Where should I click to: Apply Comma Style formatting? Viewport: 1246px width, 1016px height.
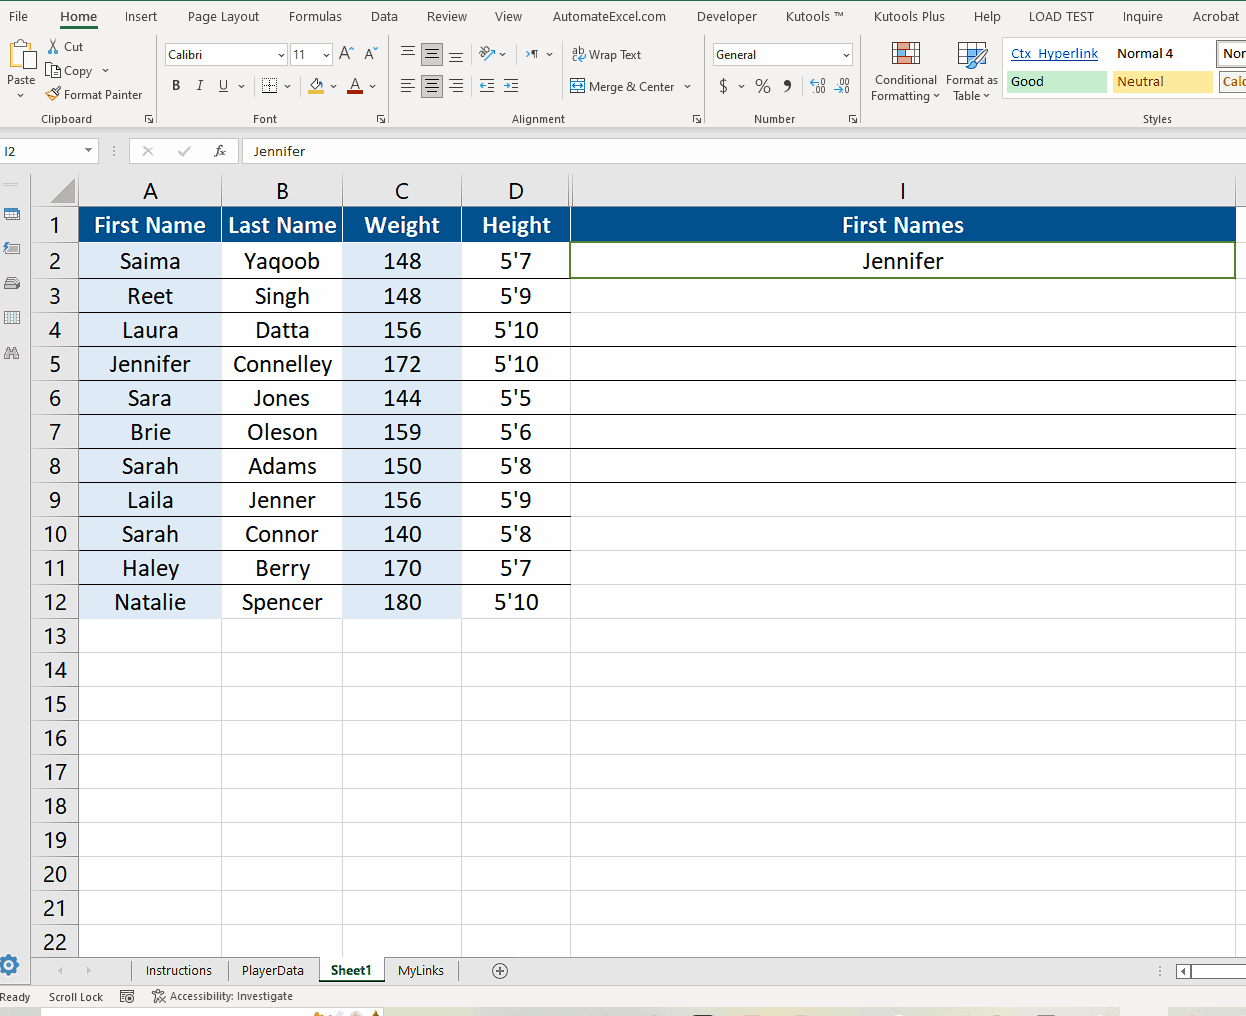coord(787,87)
